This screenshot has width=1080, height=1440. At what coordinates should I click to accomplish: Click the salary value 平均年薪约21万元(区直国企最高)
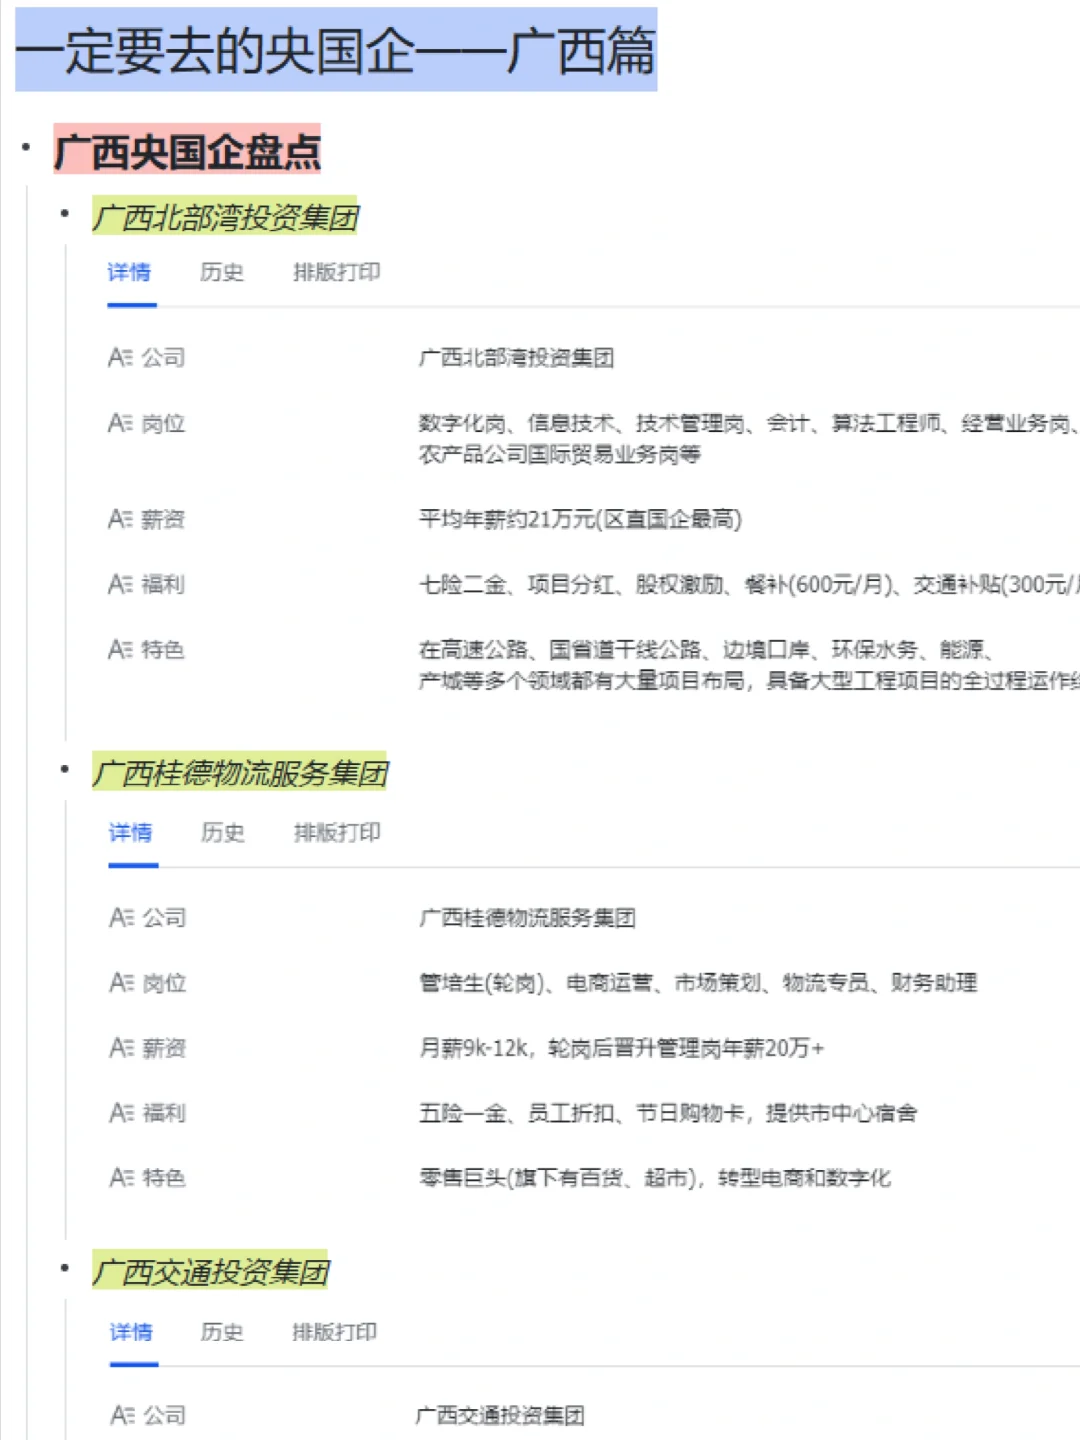click(580, 519)
